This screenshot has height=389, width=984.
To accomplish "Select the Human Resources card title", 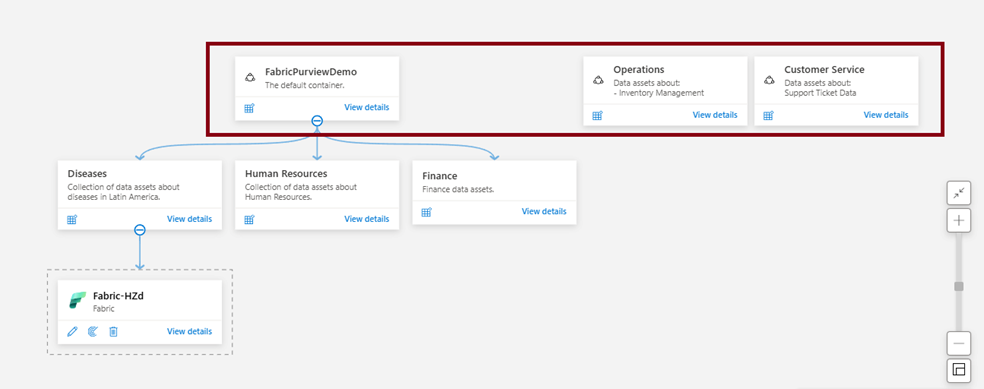I will tap(286, 174).
